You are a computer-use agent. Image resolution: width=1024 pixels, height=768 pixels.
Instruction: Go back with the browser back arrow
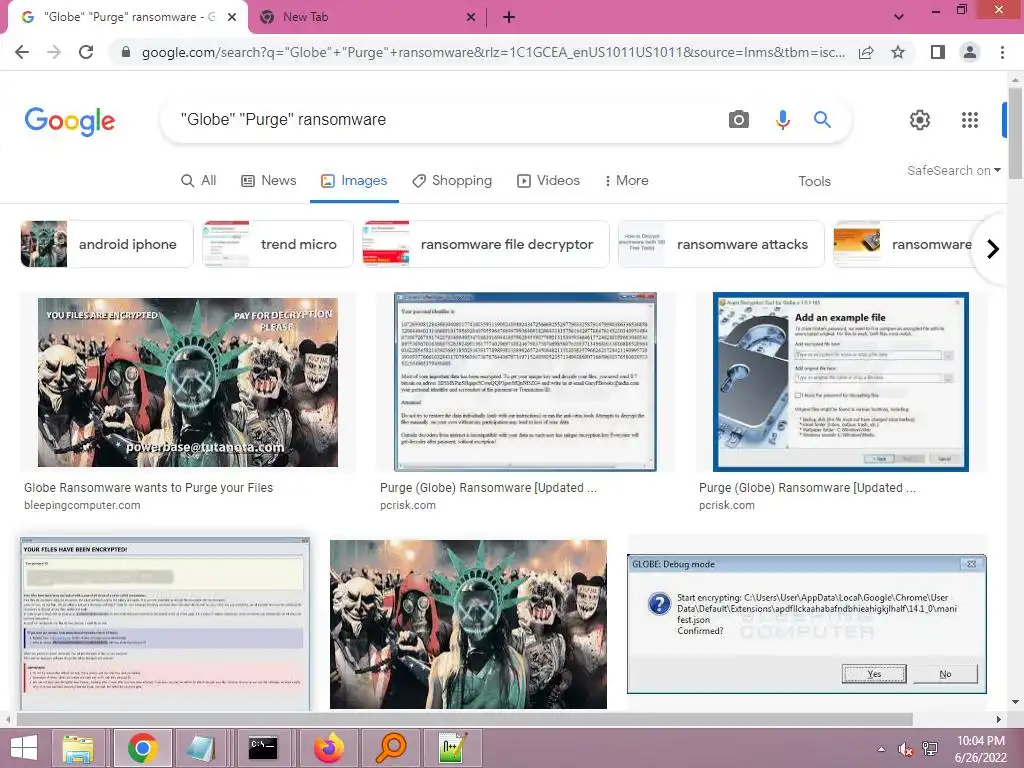(x=22, y=52)
